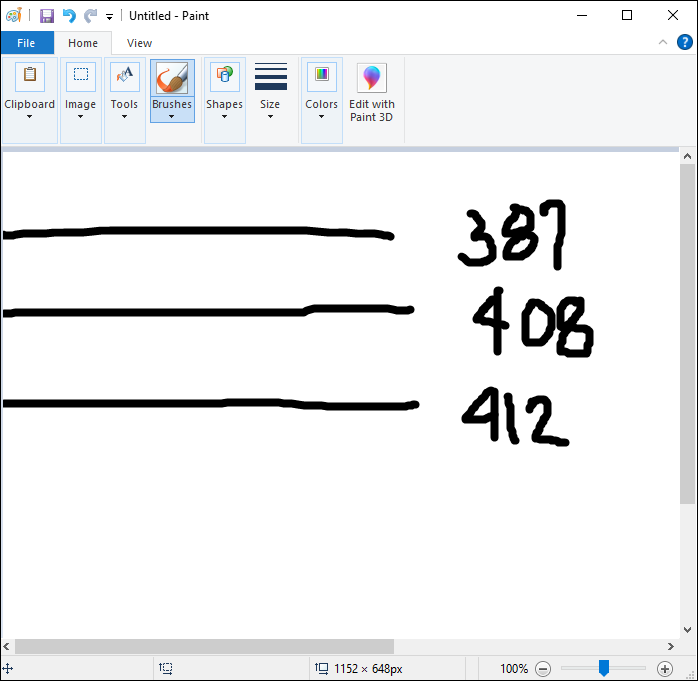Zoom in with the plus button

665,669
